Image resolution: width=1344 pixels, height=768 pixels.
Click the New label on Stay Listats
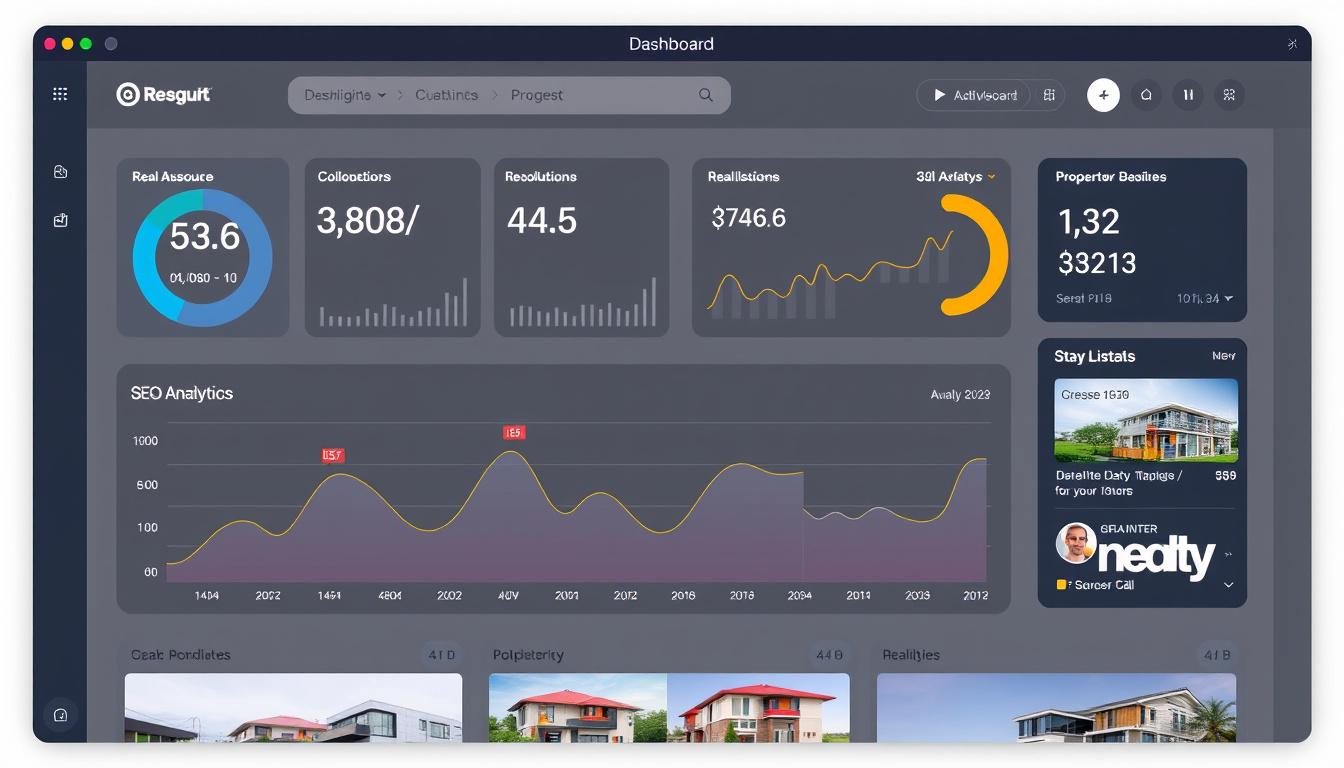coord(1224,356)
